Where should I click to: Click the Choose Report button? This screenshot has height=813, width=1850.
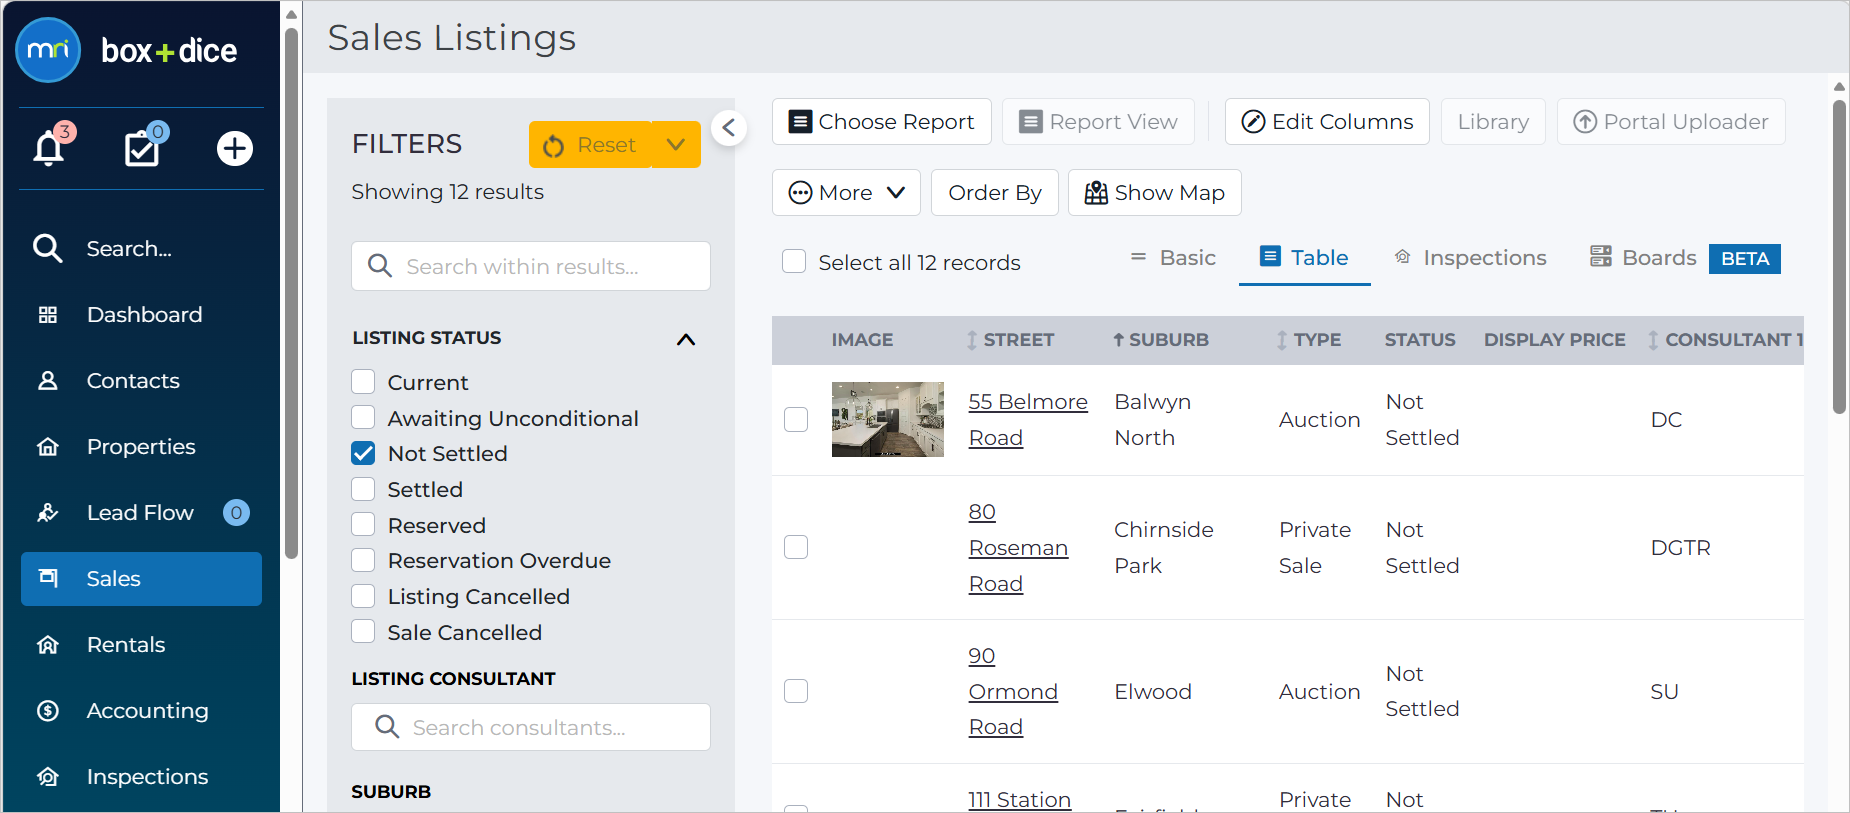pyautogui.click(x=882, y=122)
